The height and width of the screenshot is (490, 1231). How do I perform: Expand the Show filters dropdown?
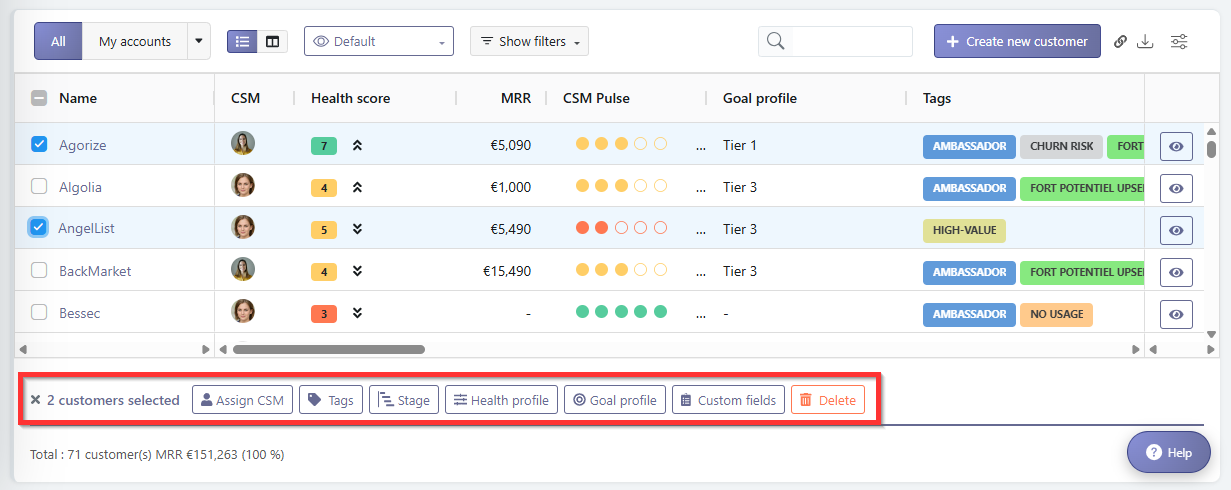click(529, 41)
